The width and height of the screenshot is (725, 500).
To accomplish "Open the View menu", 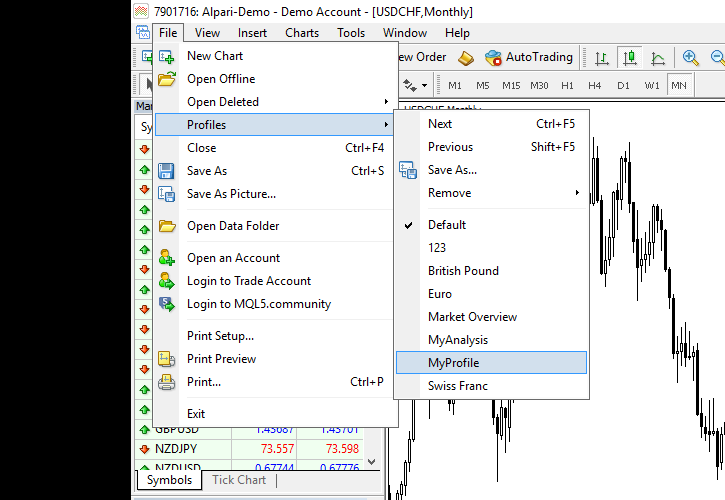I will [207, 33].
